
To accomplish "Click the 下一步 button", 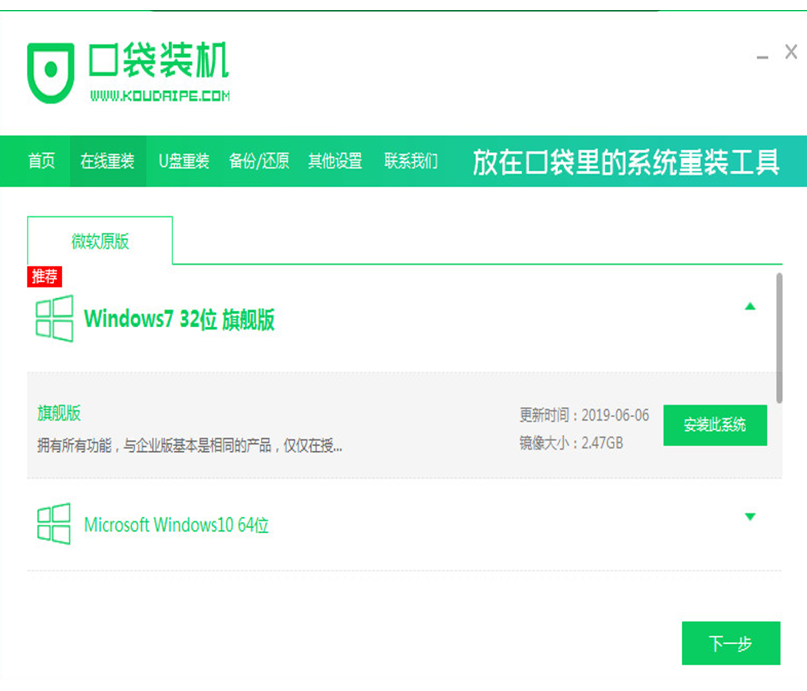I will [x=730, y=643].
